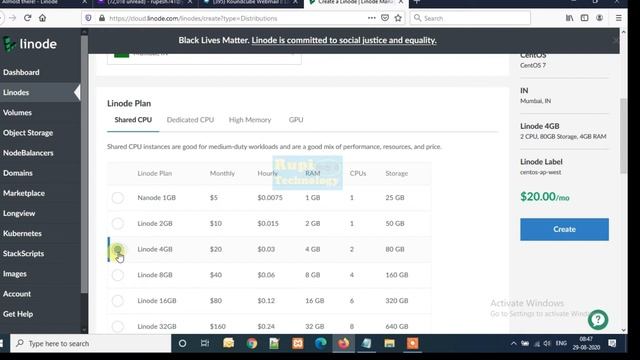Image resolution: width=640 pixels, height=360 pixels.
Task: Select the Nanode 1GB plan radio button
Action: [x=118, y=198]
